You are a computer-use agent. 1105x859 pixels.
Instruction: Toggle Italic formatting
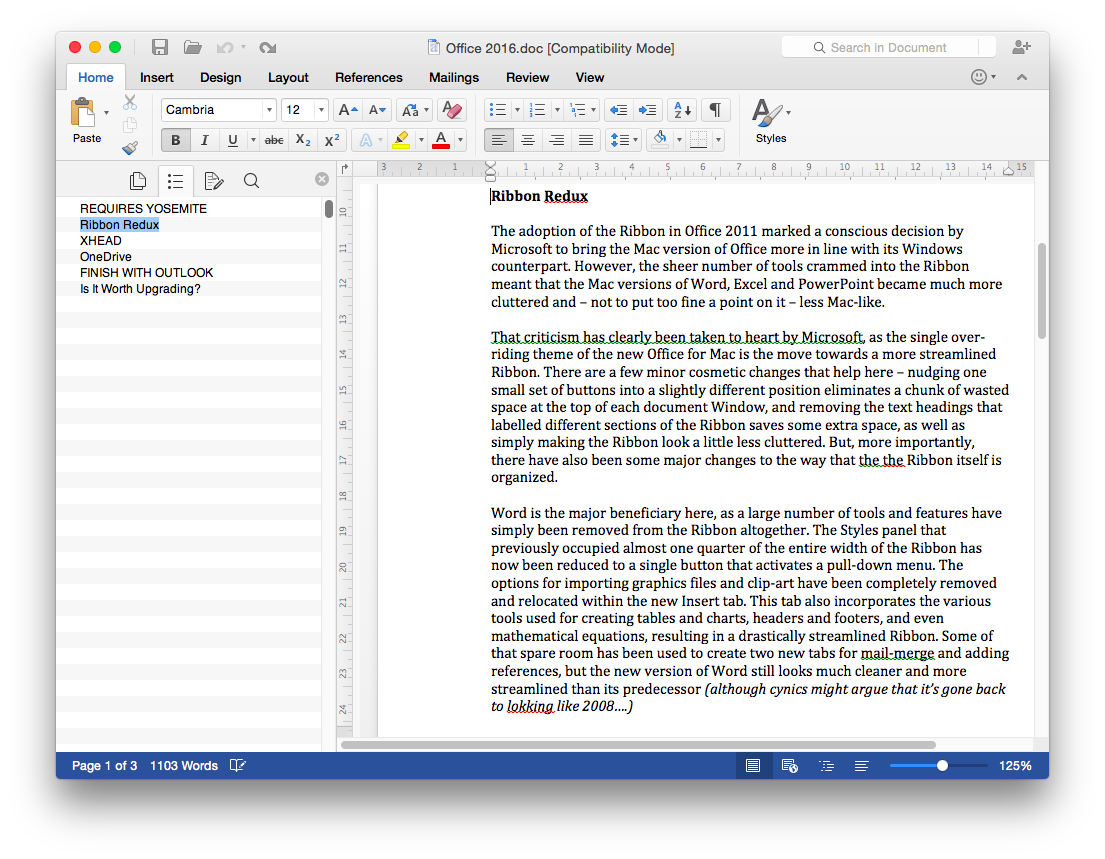tap(204, 140)
